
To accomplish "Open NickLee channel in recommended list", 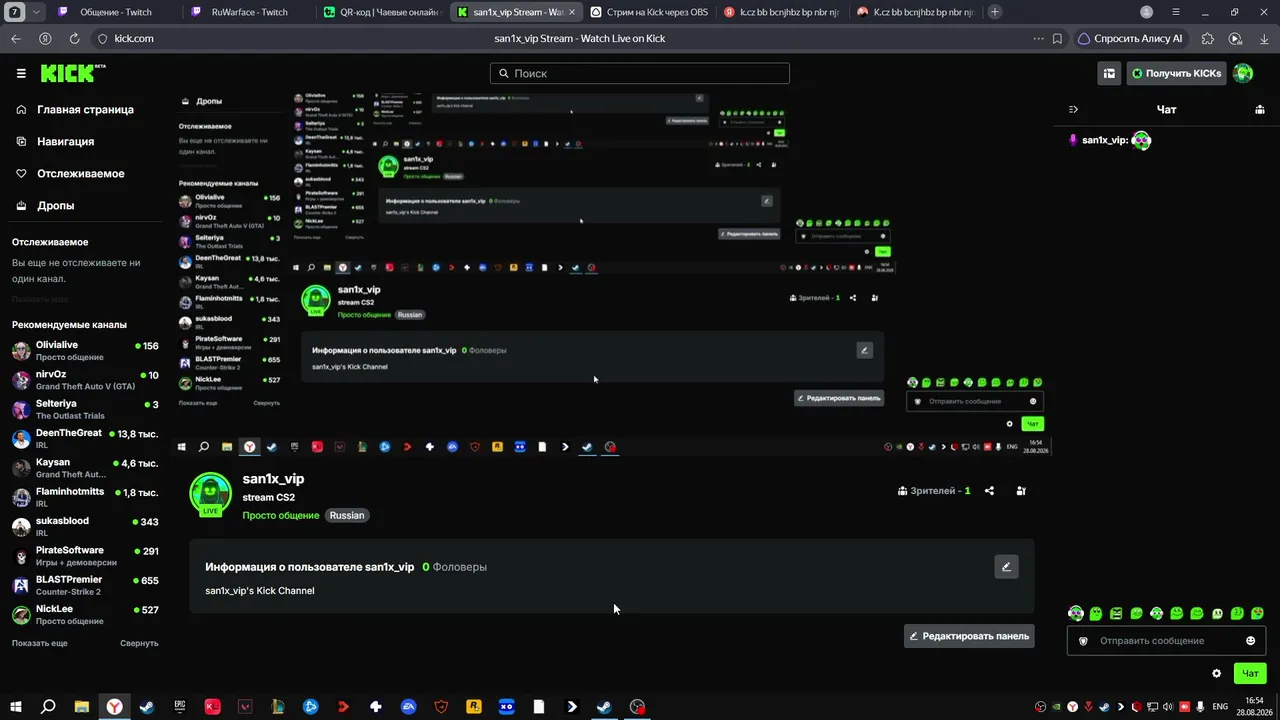I will pyautogui.click(x=85, y=614).
